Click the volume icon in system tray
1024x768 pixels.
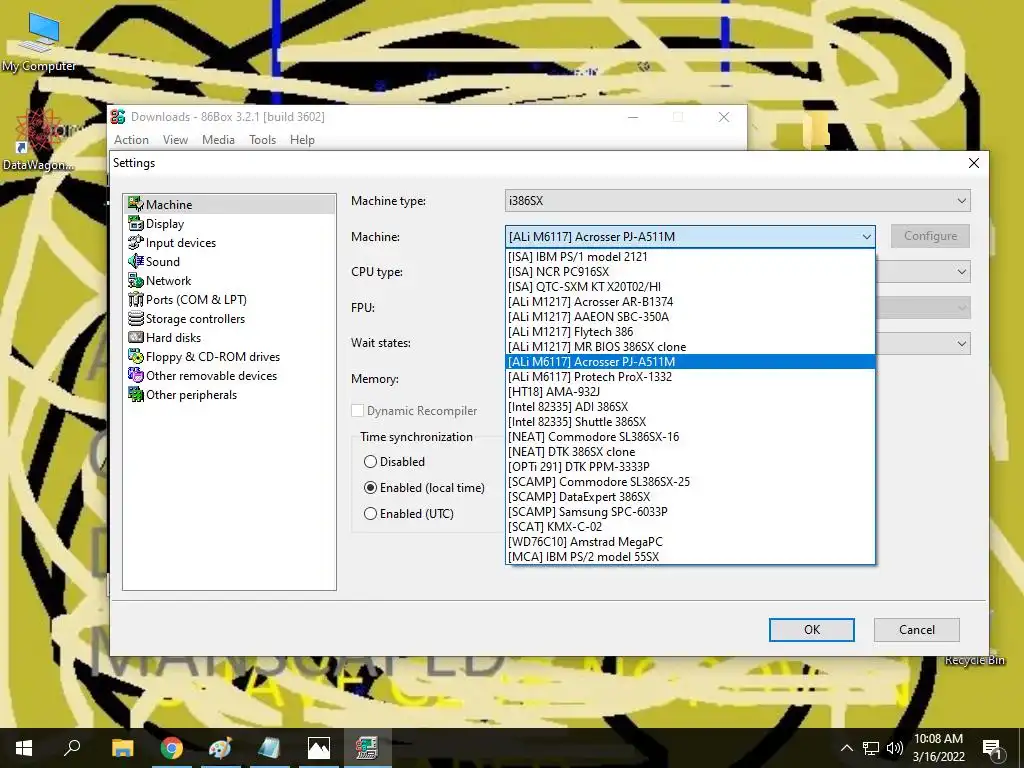click(895, 748)
